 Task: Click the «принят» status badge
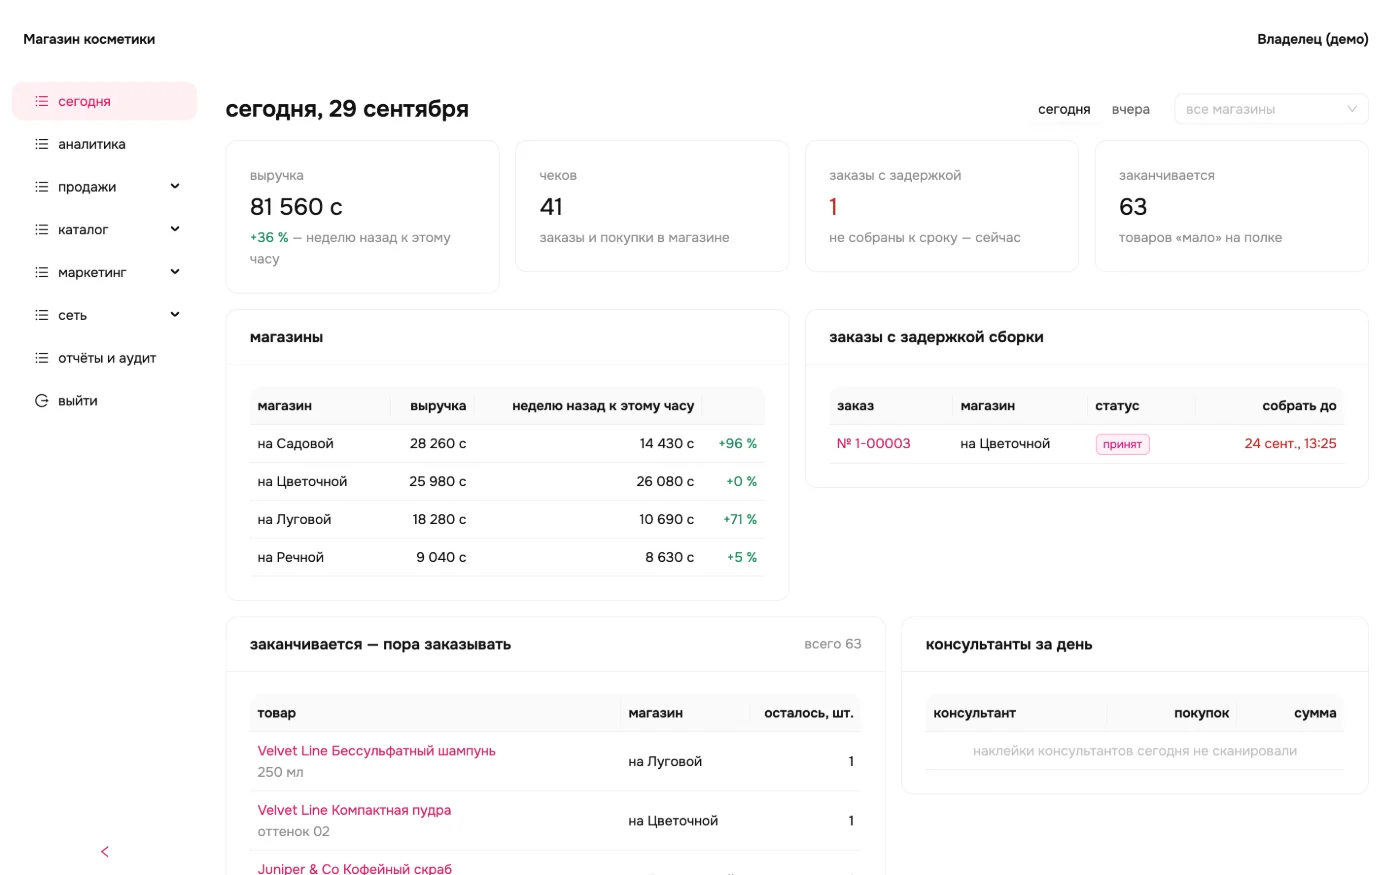(x=1123, y=444)
